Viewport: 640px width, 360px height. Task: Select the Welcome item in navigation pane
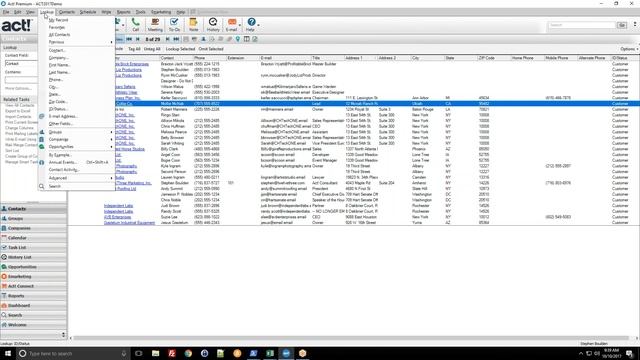click(x=33, y=325)
